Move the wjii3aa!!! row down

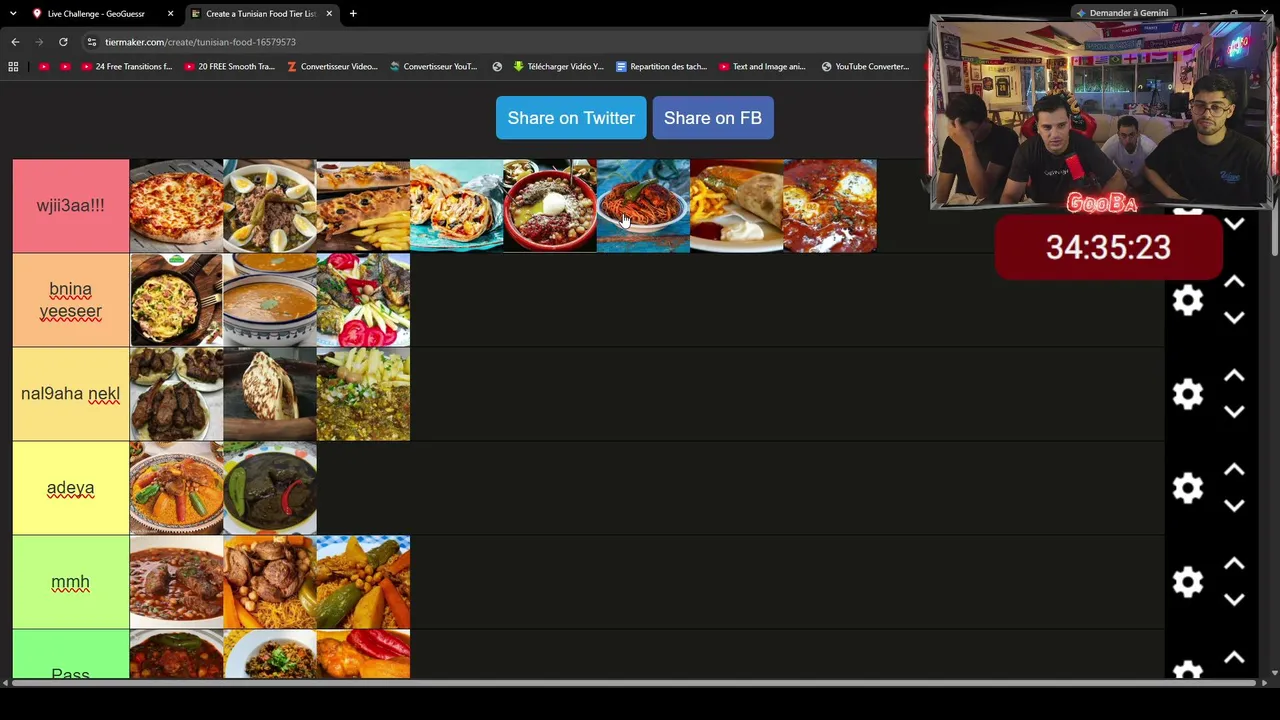[x=1234, y=224]
